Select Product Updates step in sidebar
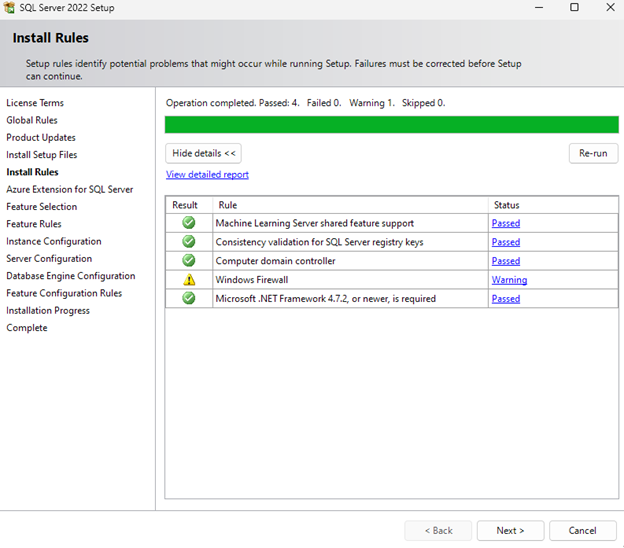This screenshot has height=548, width=624. tap(41, 138)
